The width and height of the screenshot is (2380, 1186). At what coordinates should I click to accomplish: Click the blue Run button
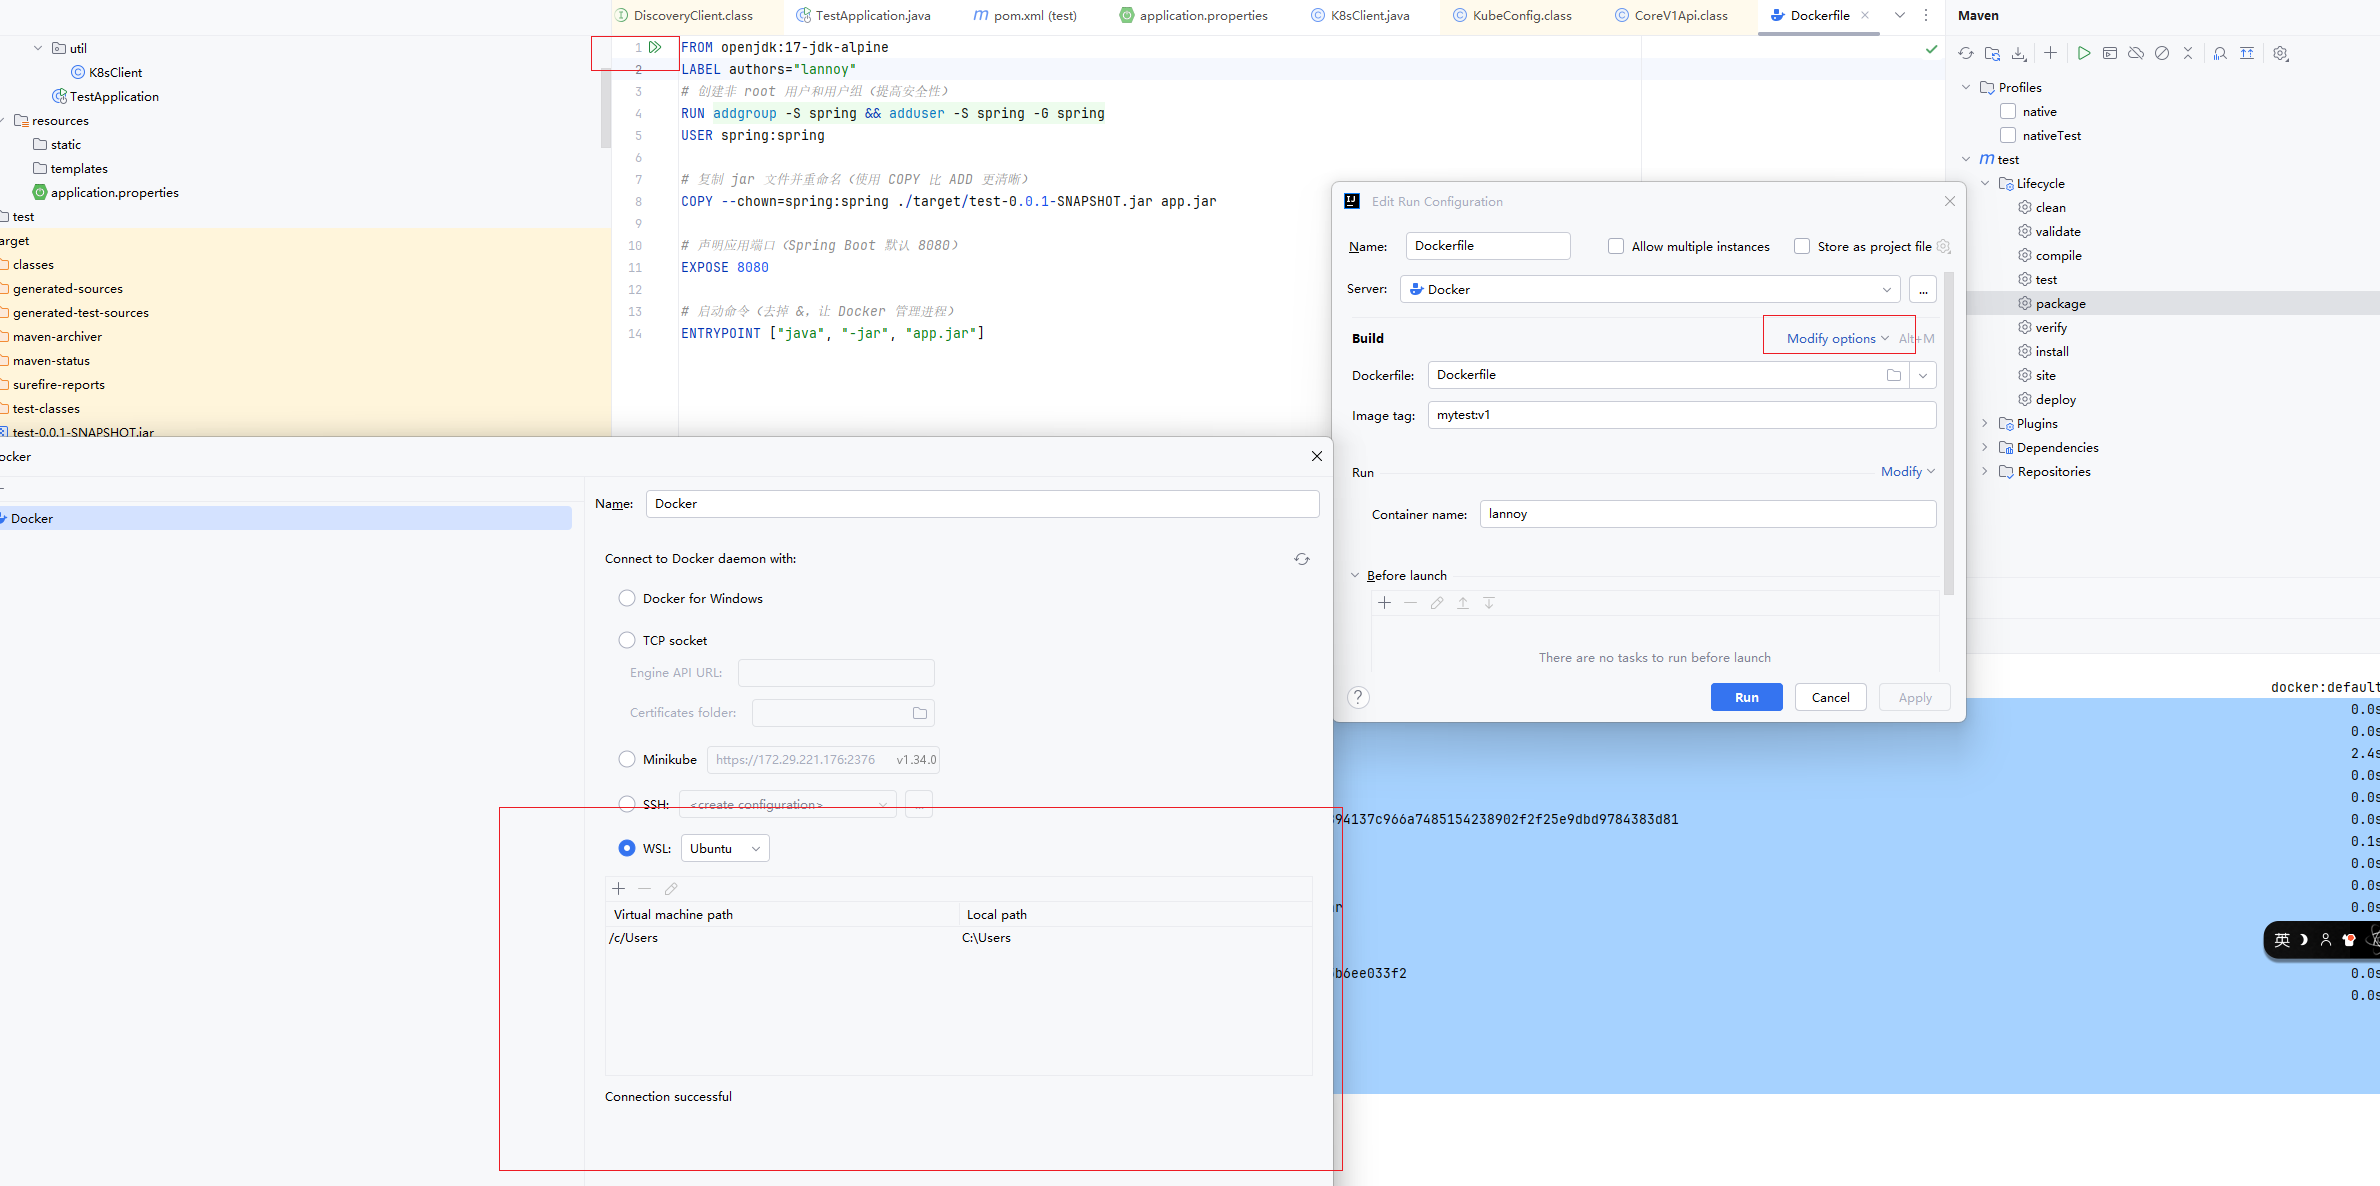pos(1746,697)
